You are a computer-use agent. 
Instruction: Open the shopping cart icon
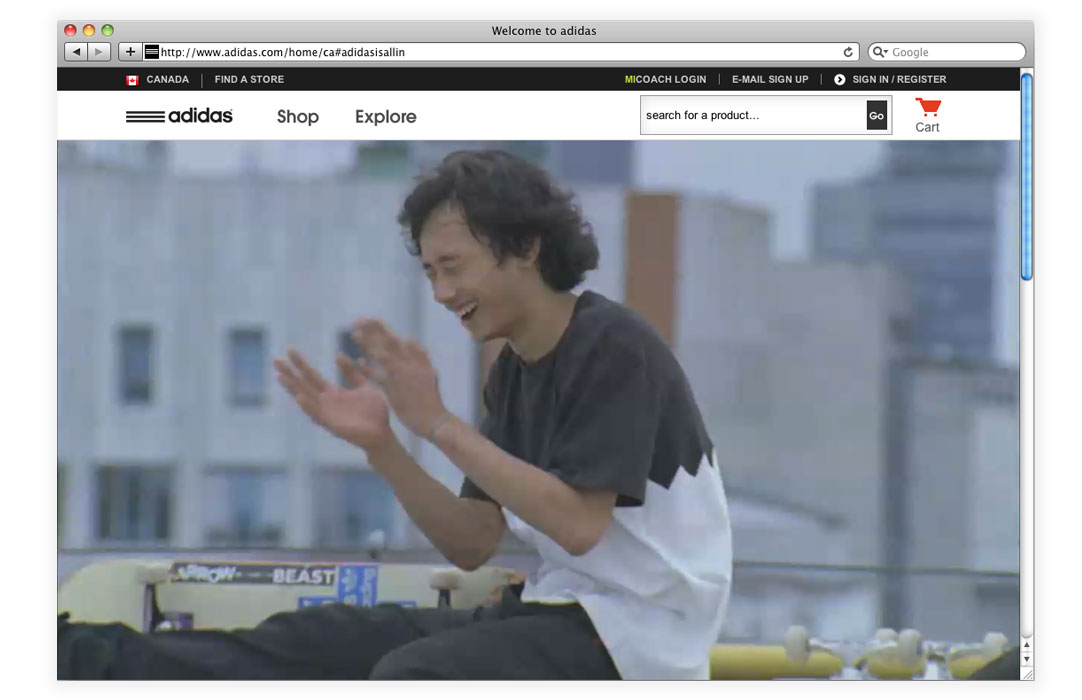pyautogui.click(x=928, y=107)
